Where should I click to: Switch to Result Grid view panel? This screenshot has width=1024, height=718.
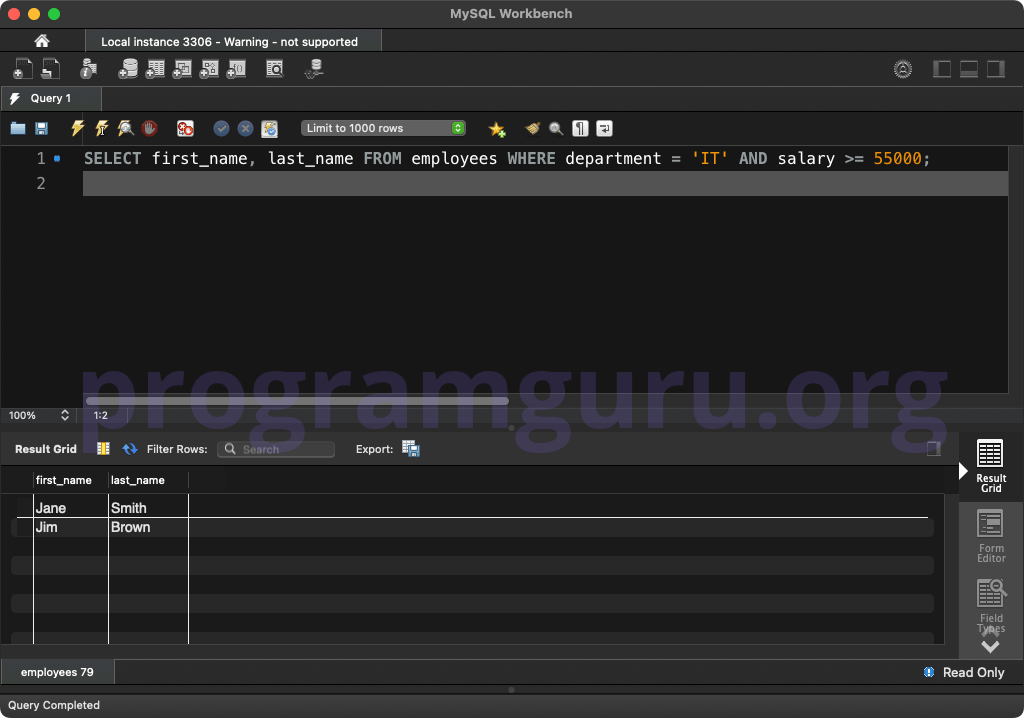[x=991, y=465]
